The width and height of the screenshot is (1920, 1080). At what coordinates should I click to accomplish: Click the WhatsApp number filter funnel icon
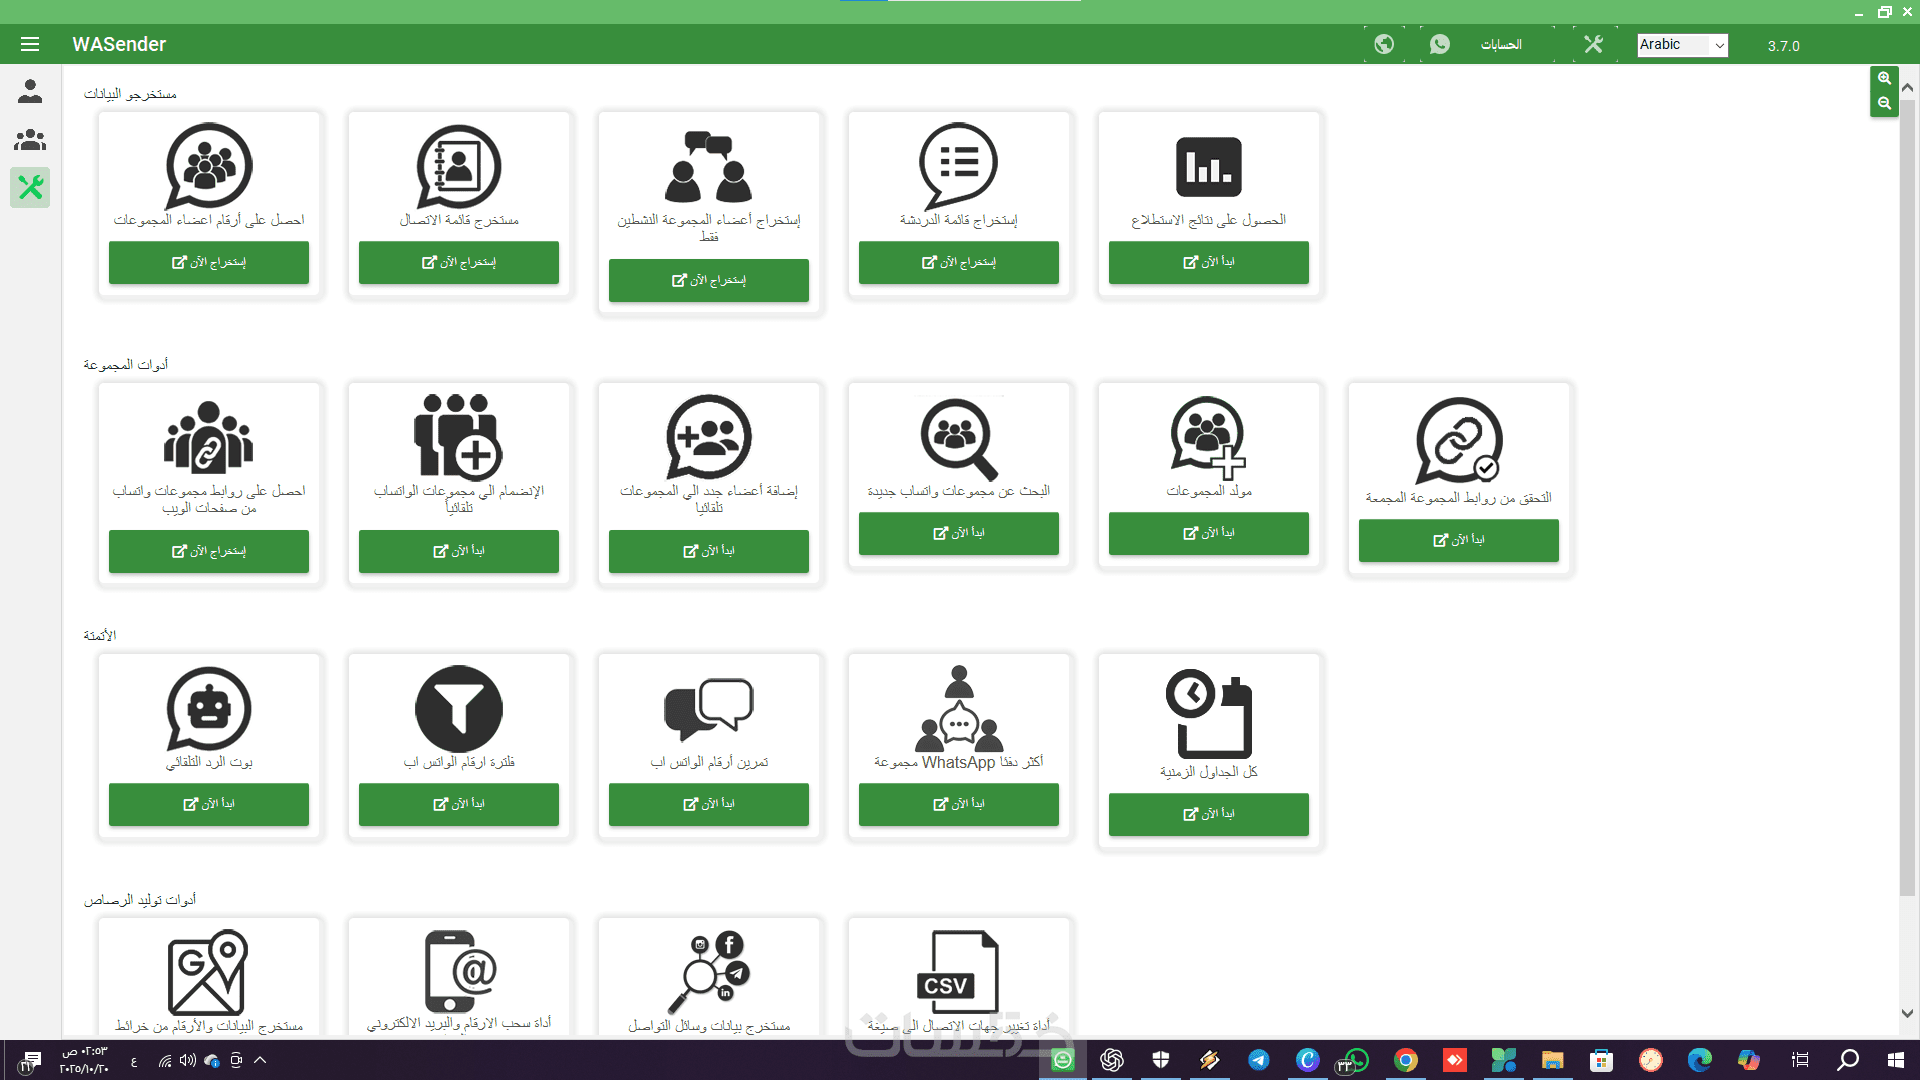coord(459,708)
